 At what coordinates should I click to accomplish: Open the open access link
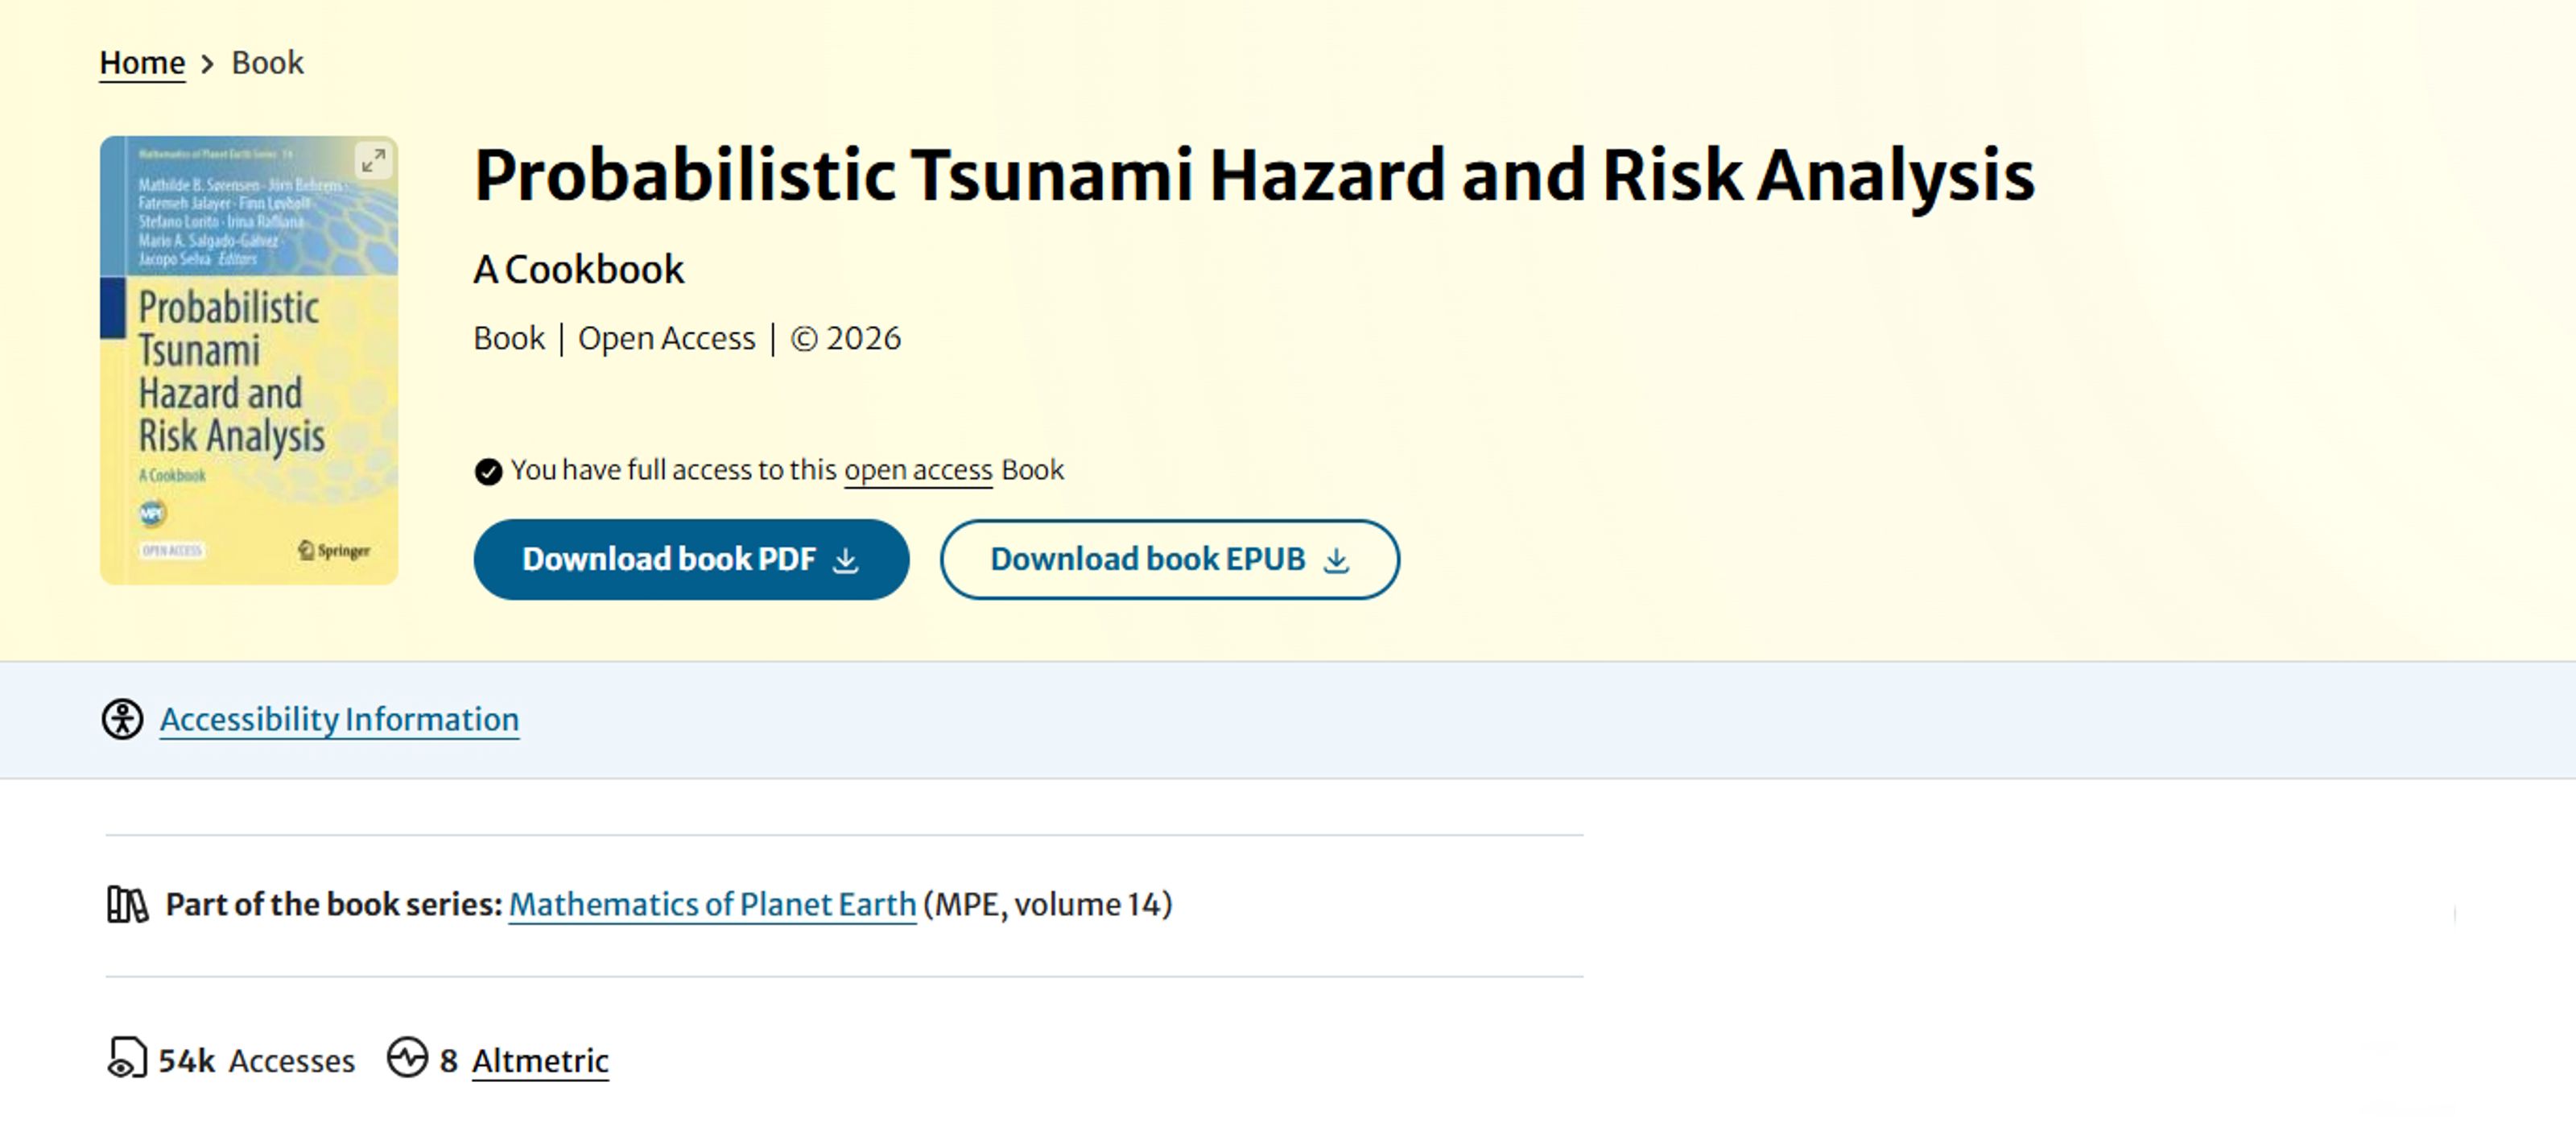click(918, 470)
